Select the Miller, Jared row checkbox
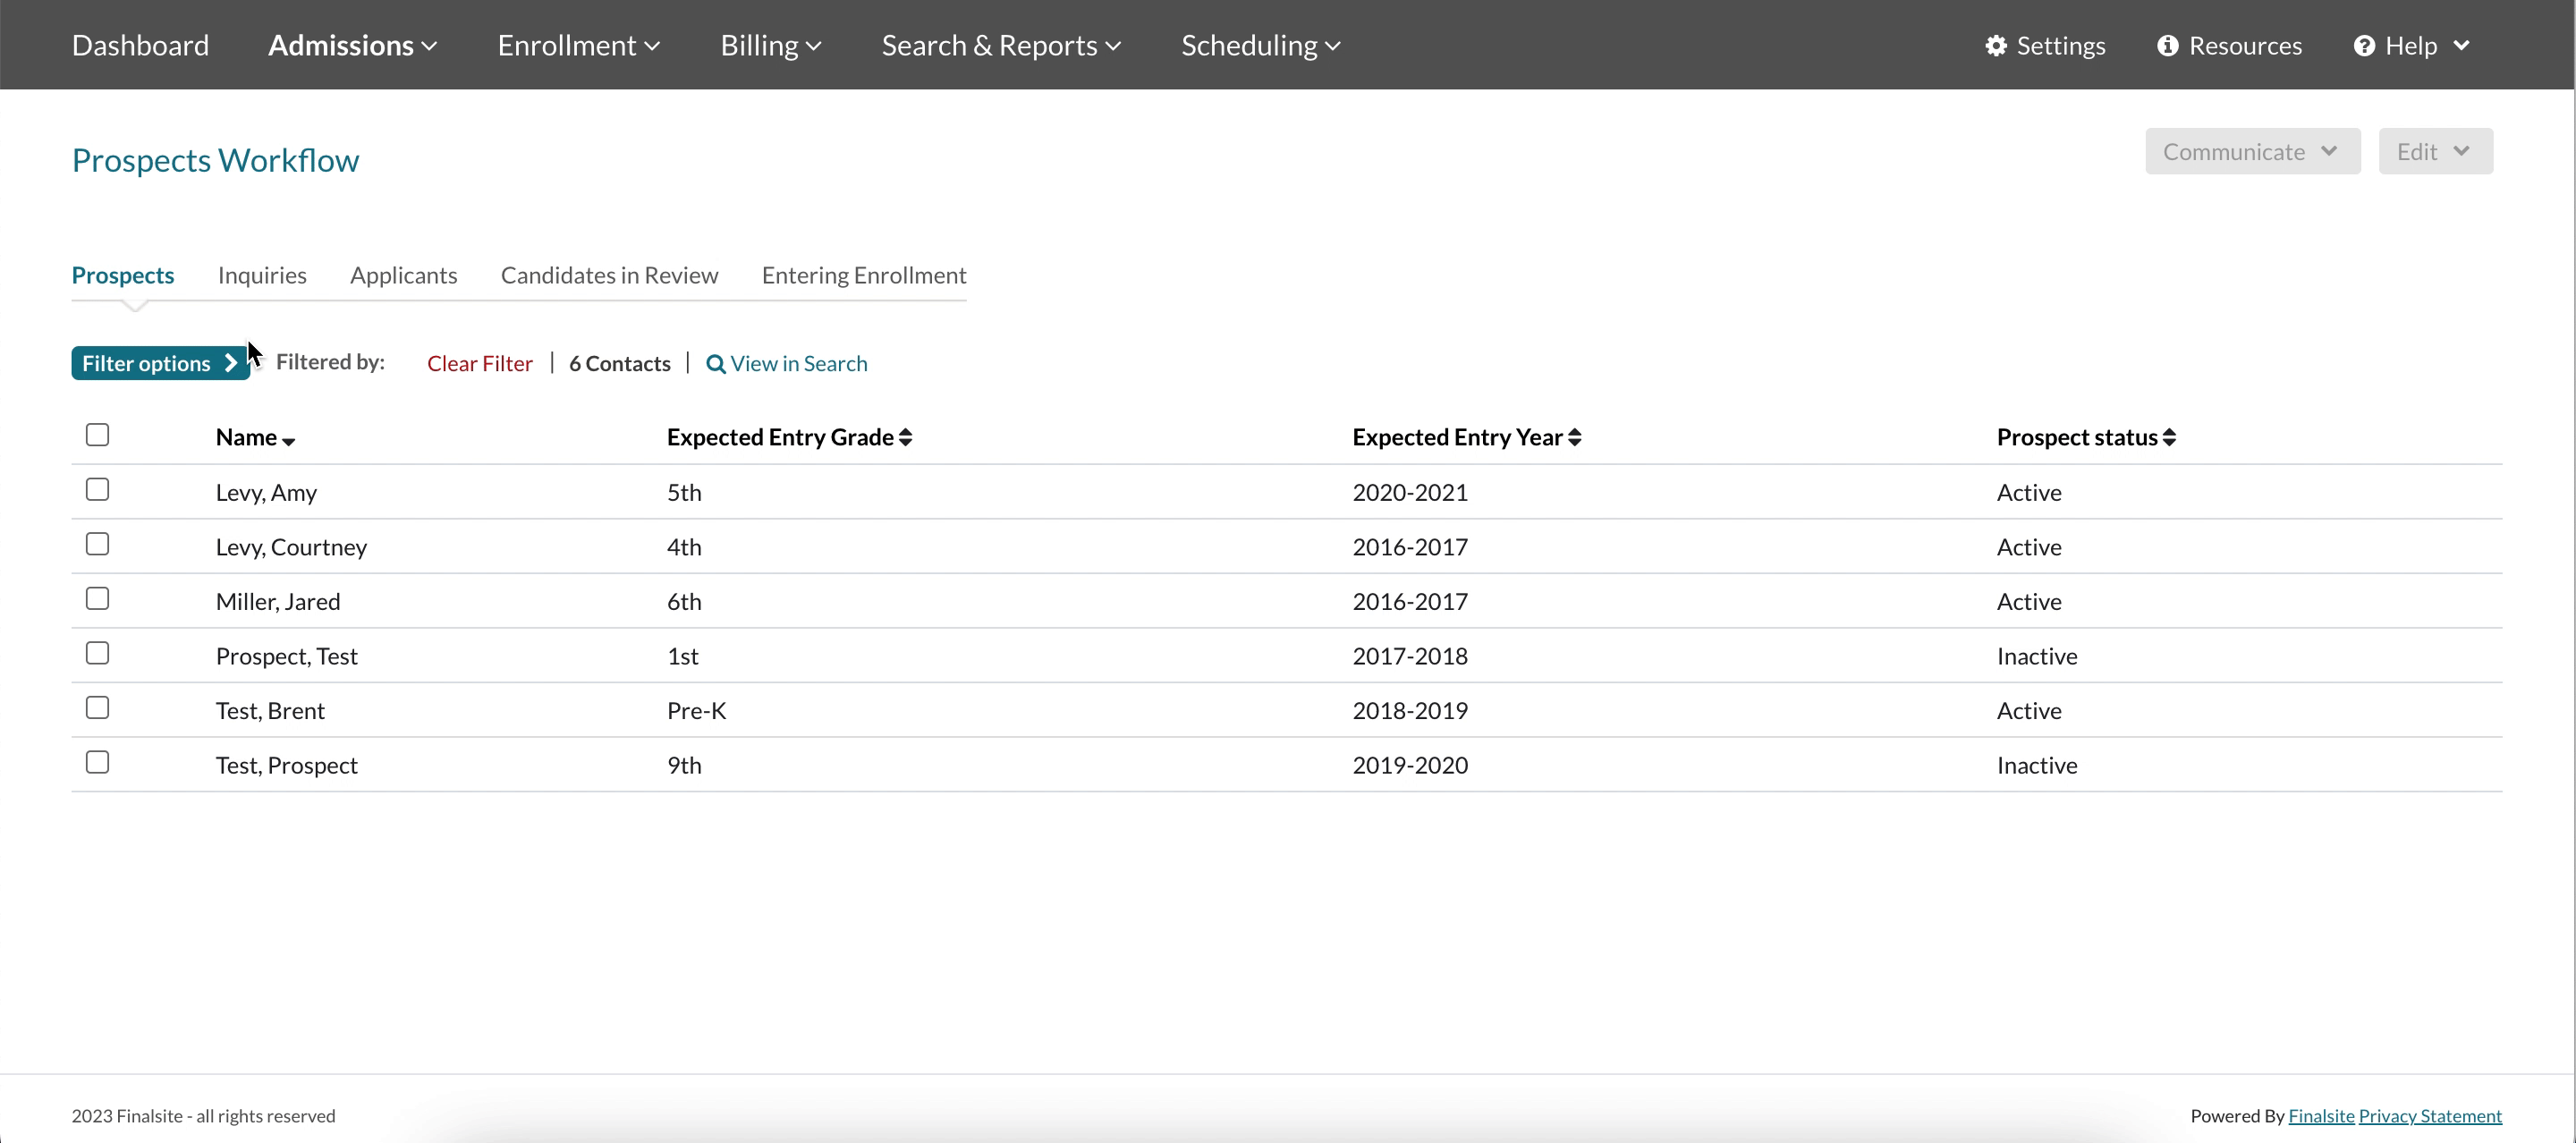The width and height of the screenshot is (2576, 1143). click(x=97, y=599)
